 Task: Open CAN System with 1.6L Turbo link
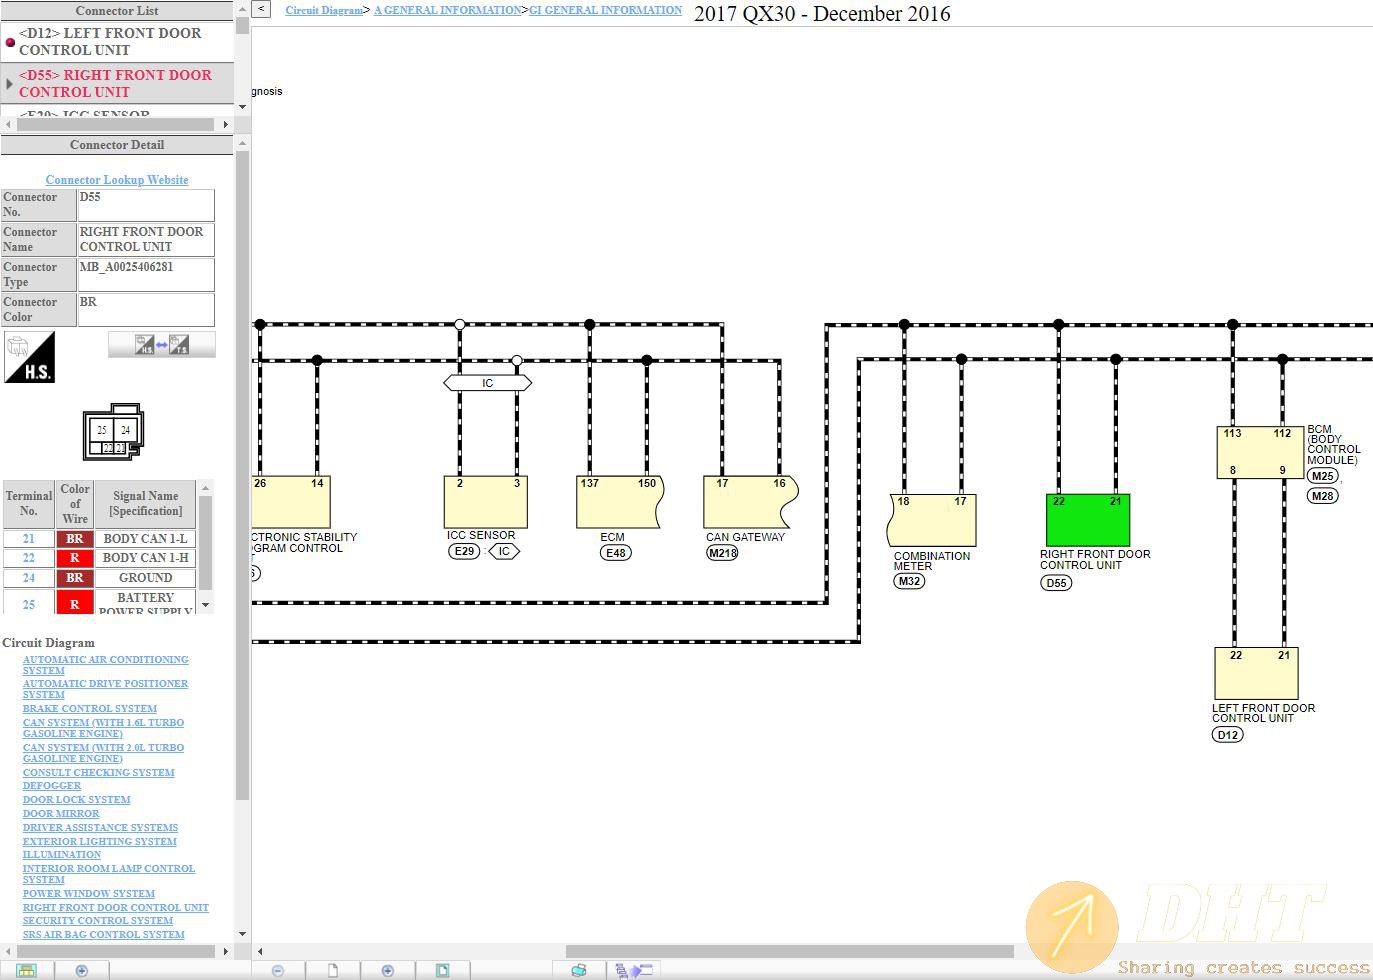103,728
